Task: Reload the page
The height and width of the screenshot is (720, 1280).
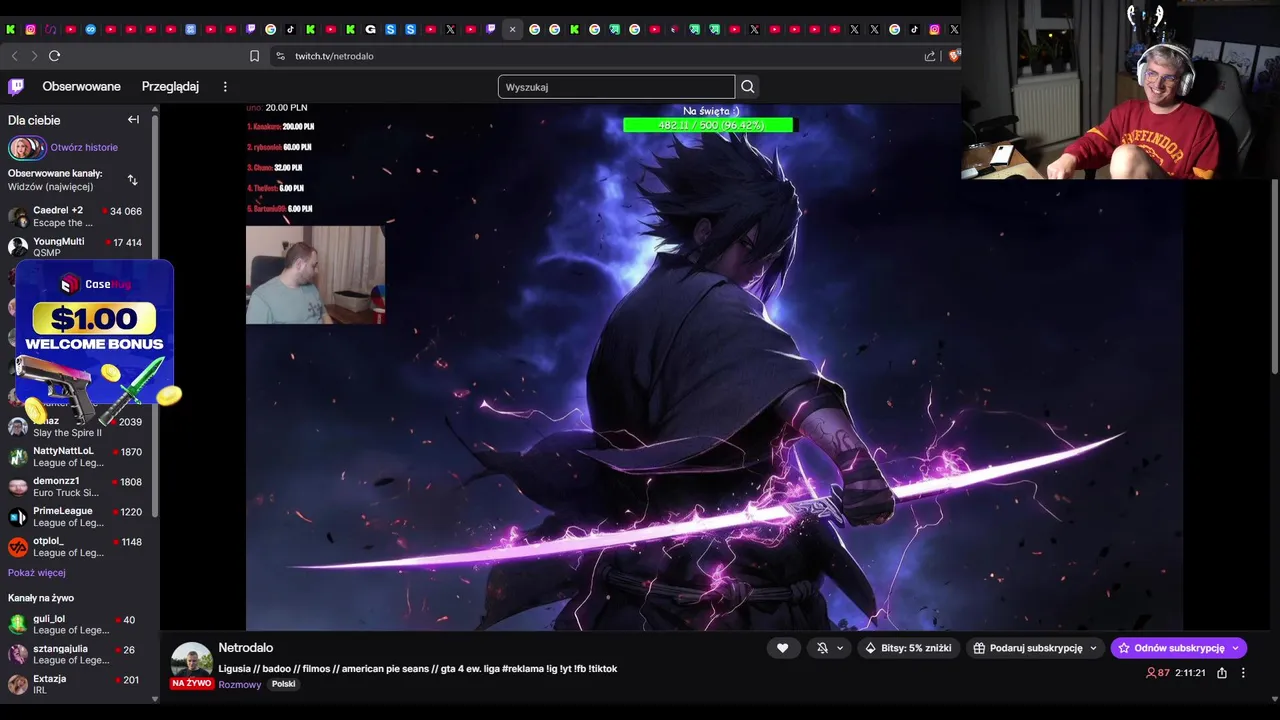Action: click(55, 56)
